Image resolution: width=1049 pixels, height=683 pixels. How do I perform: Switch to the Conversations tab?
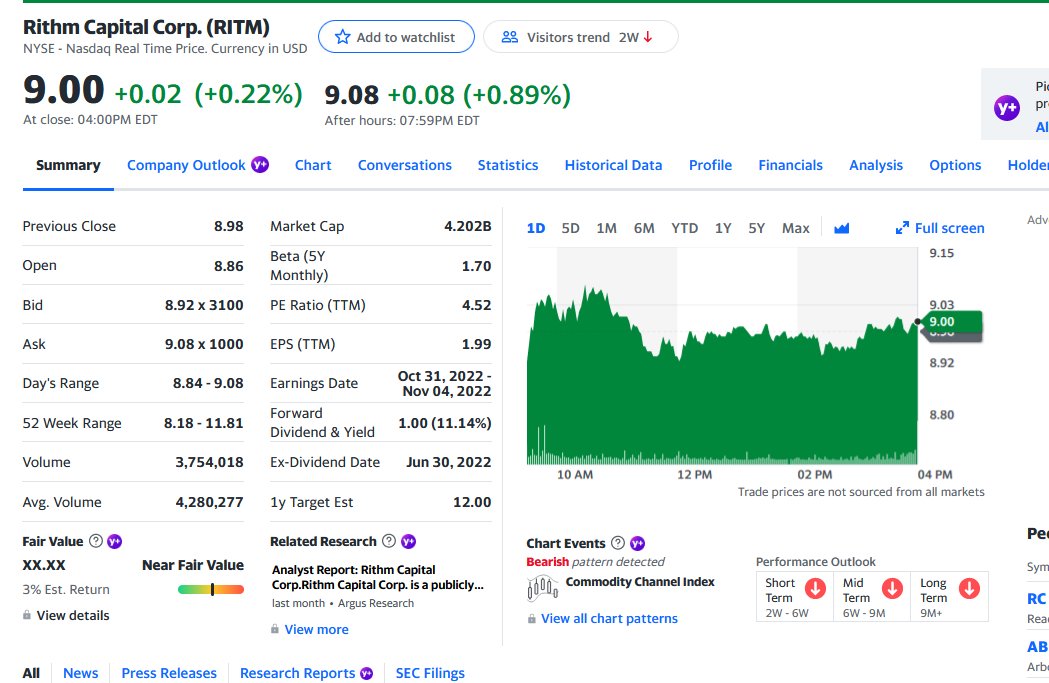[x=405, y=165]
